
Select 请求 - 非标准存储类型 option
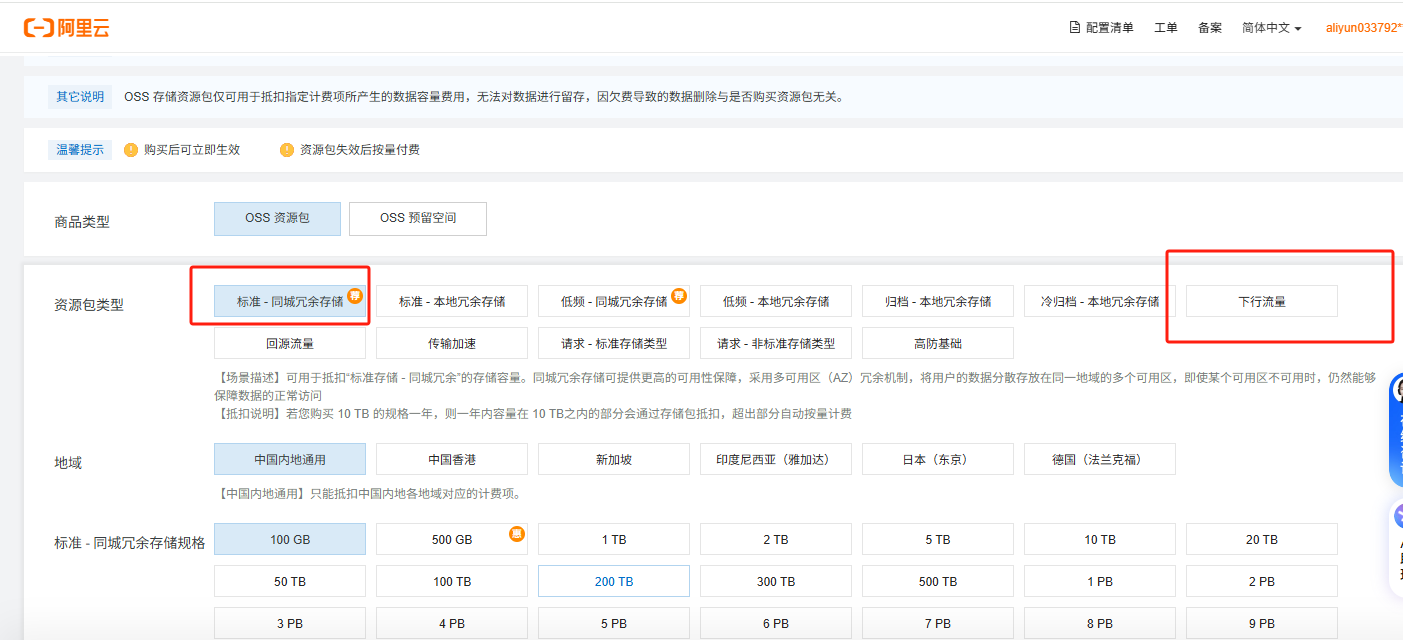pos(776,343)
